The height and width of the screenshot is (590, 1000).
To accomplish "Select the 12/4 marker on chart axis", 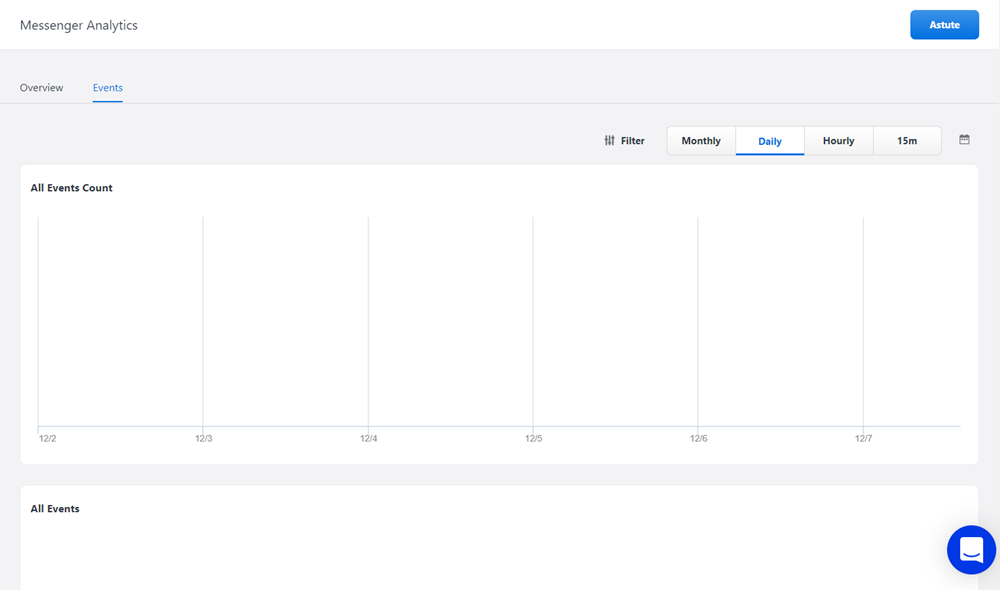I will point(368,439).
